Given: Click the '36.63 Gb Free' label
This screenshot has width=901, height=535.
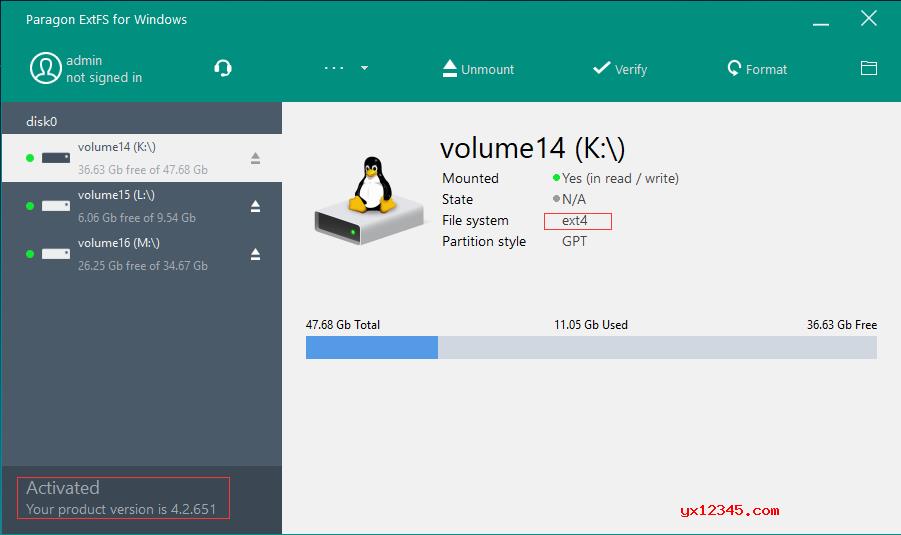Looking at the screenshot, I should pos(842,325).
